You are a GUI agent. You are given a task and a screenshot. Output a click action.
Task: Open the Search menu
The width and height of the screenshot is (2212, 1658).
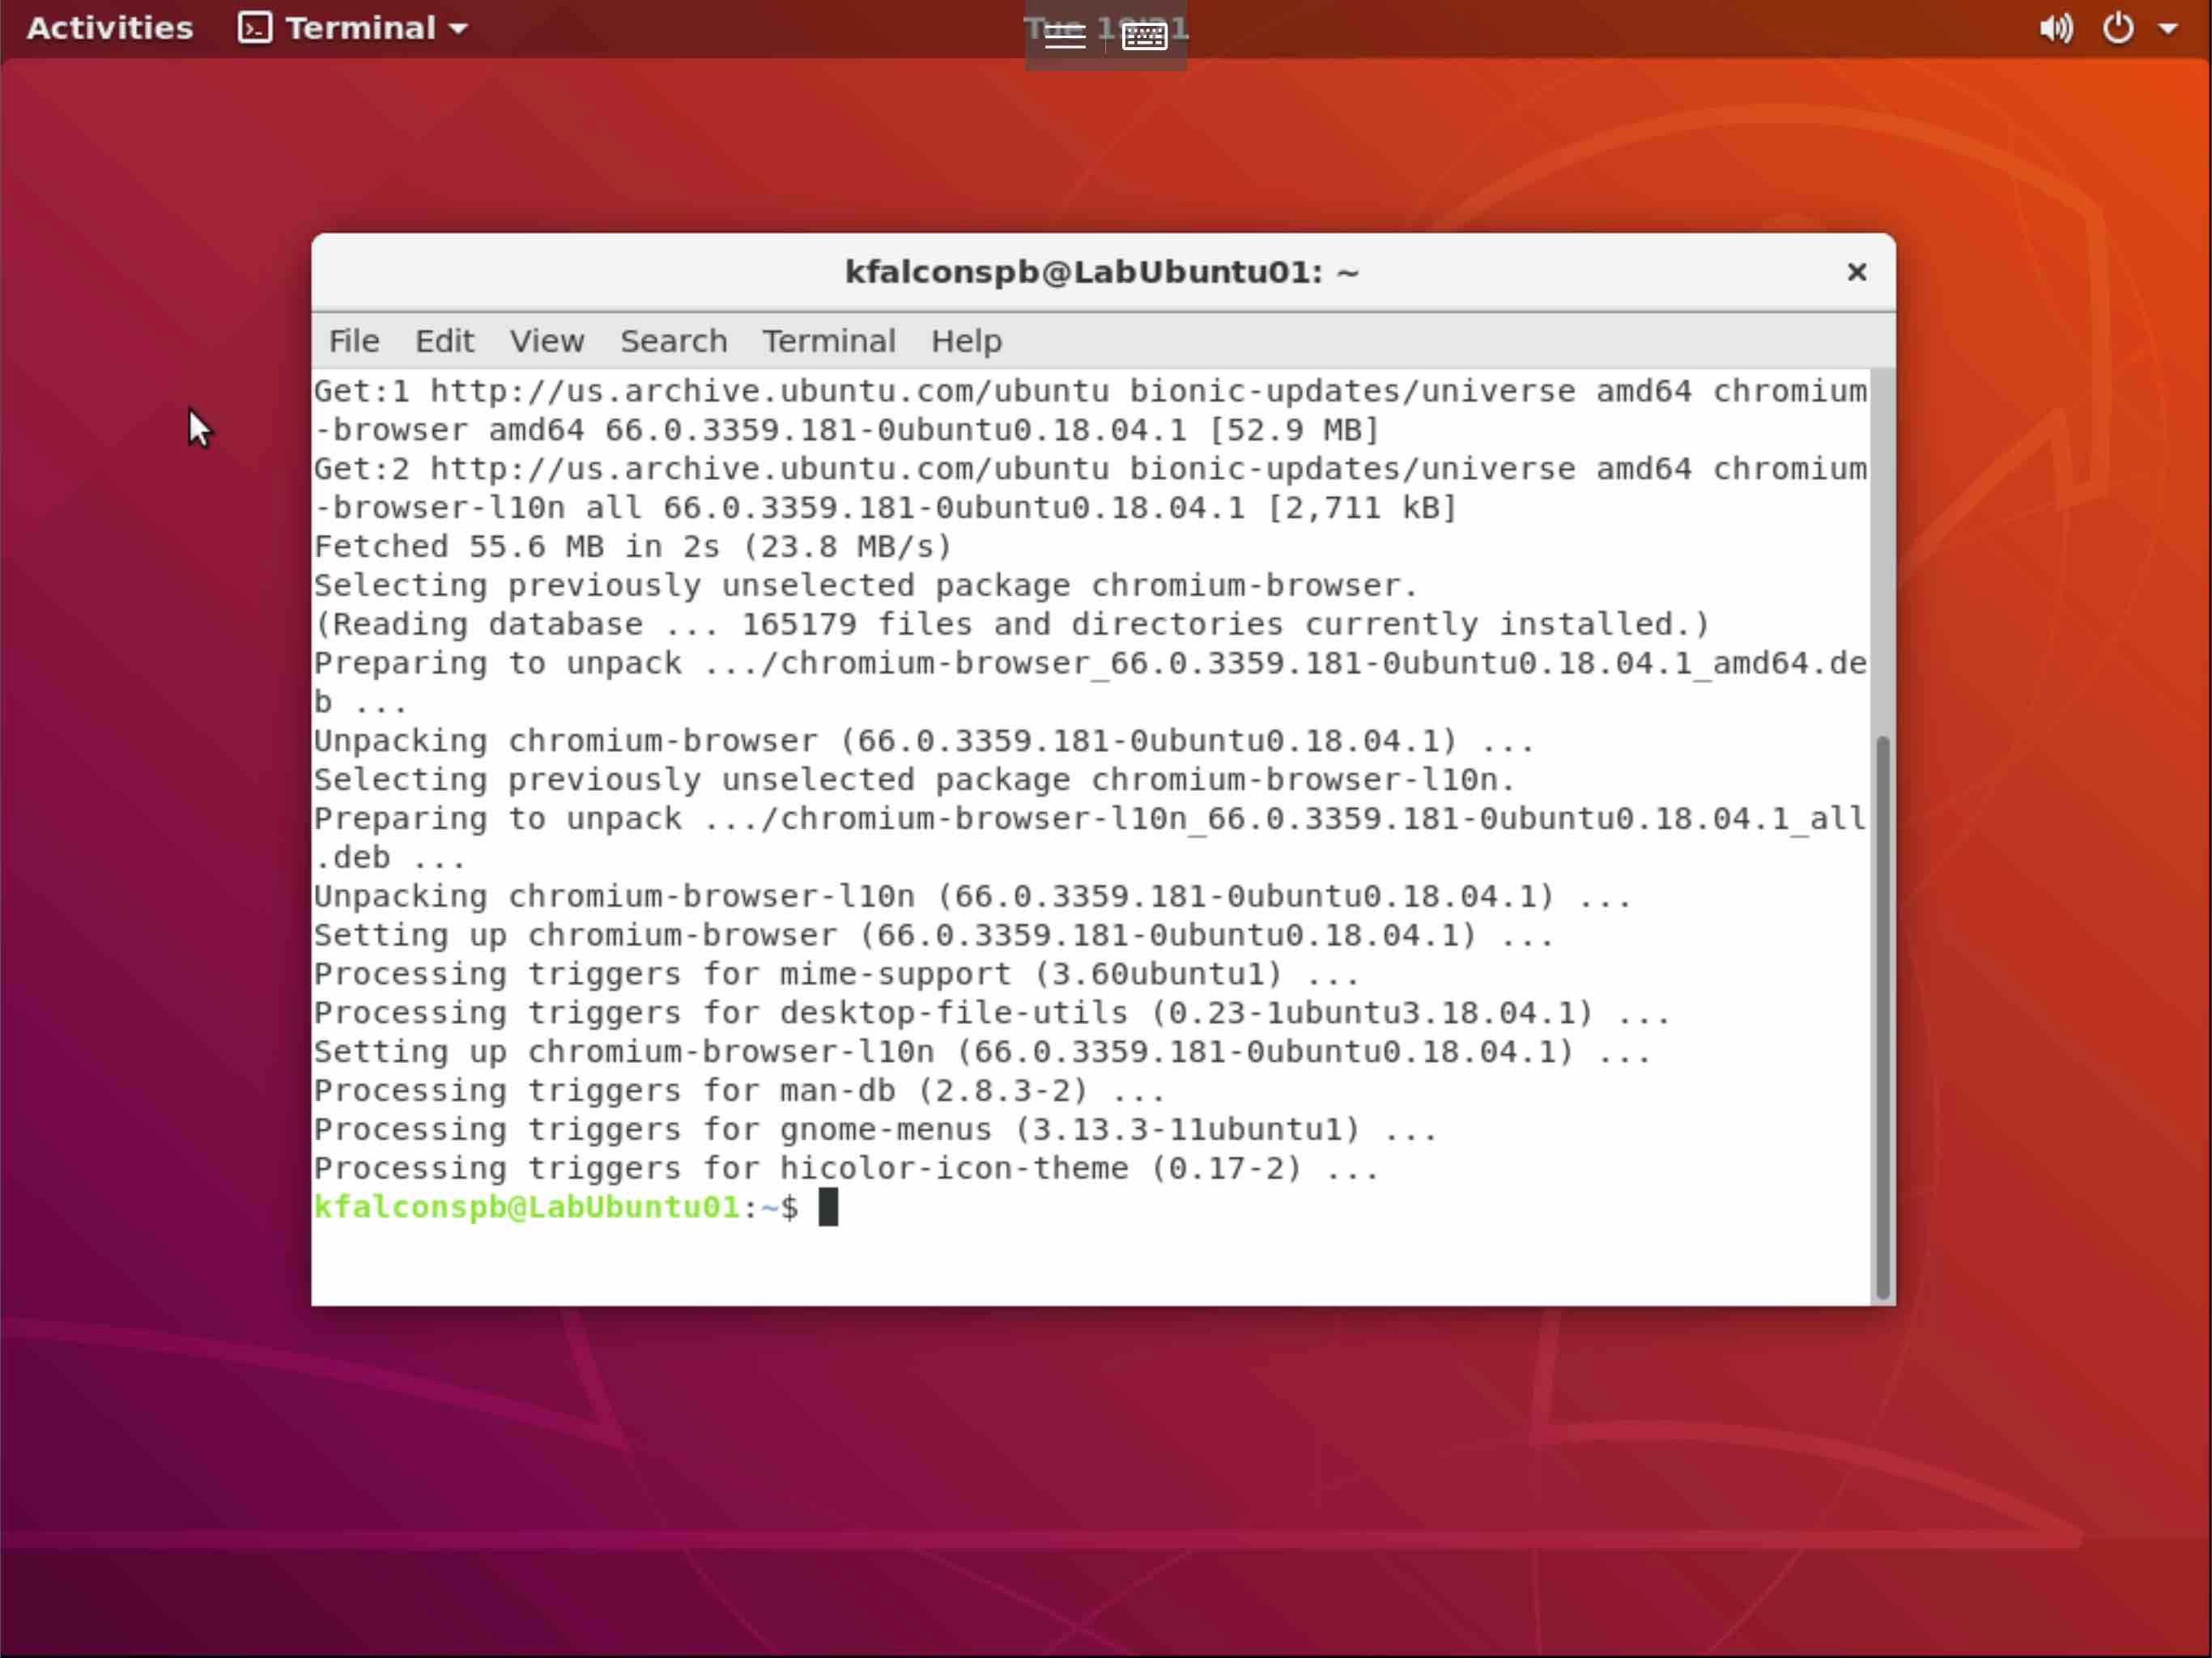[673, 341]
